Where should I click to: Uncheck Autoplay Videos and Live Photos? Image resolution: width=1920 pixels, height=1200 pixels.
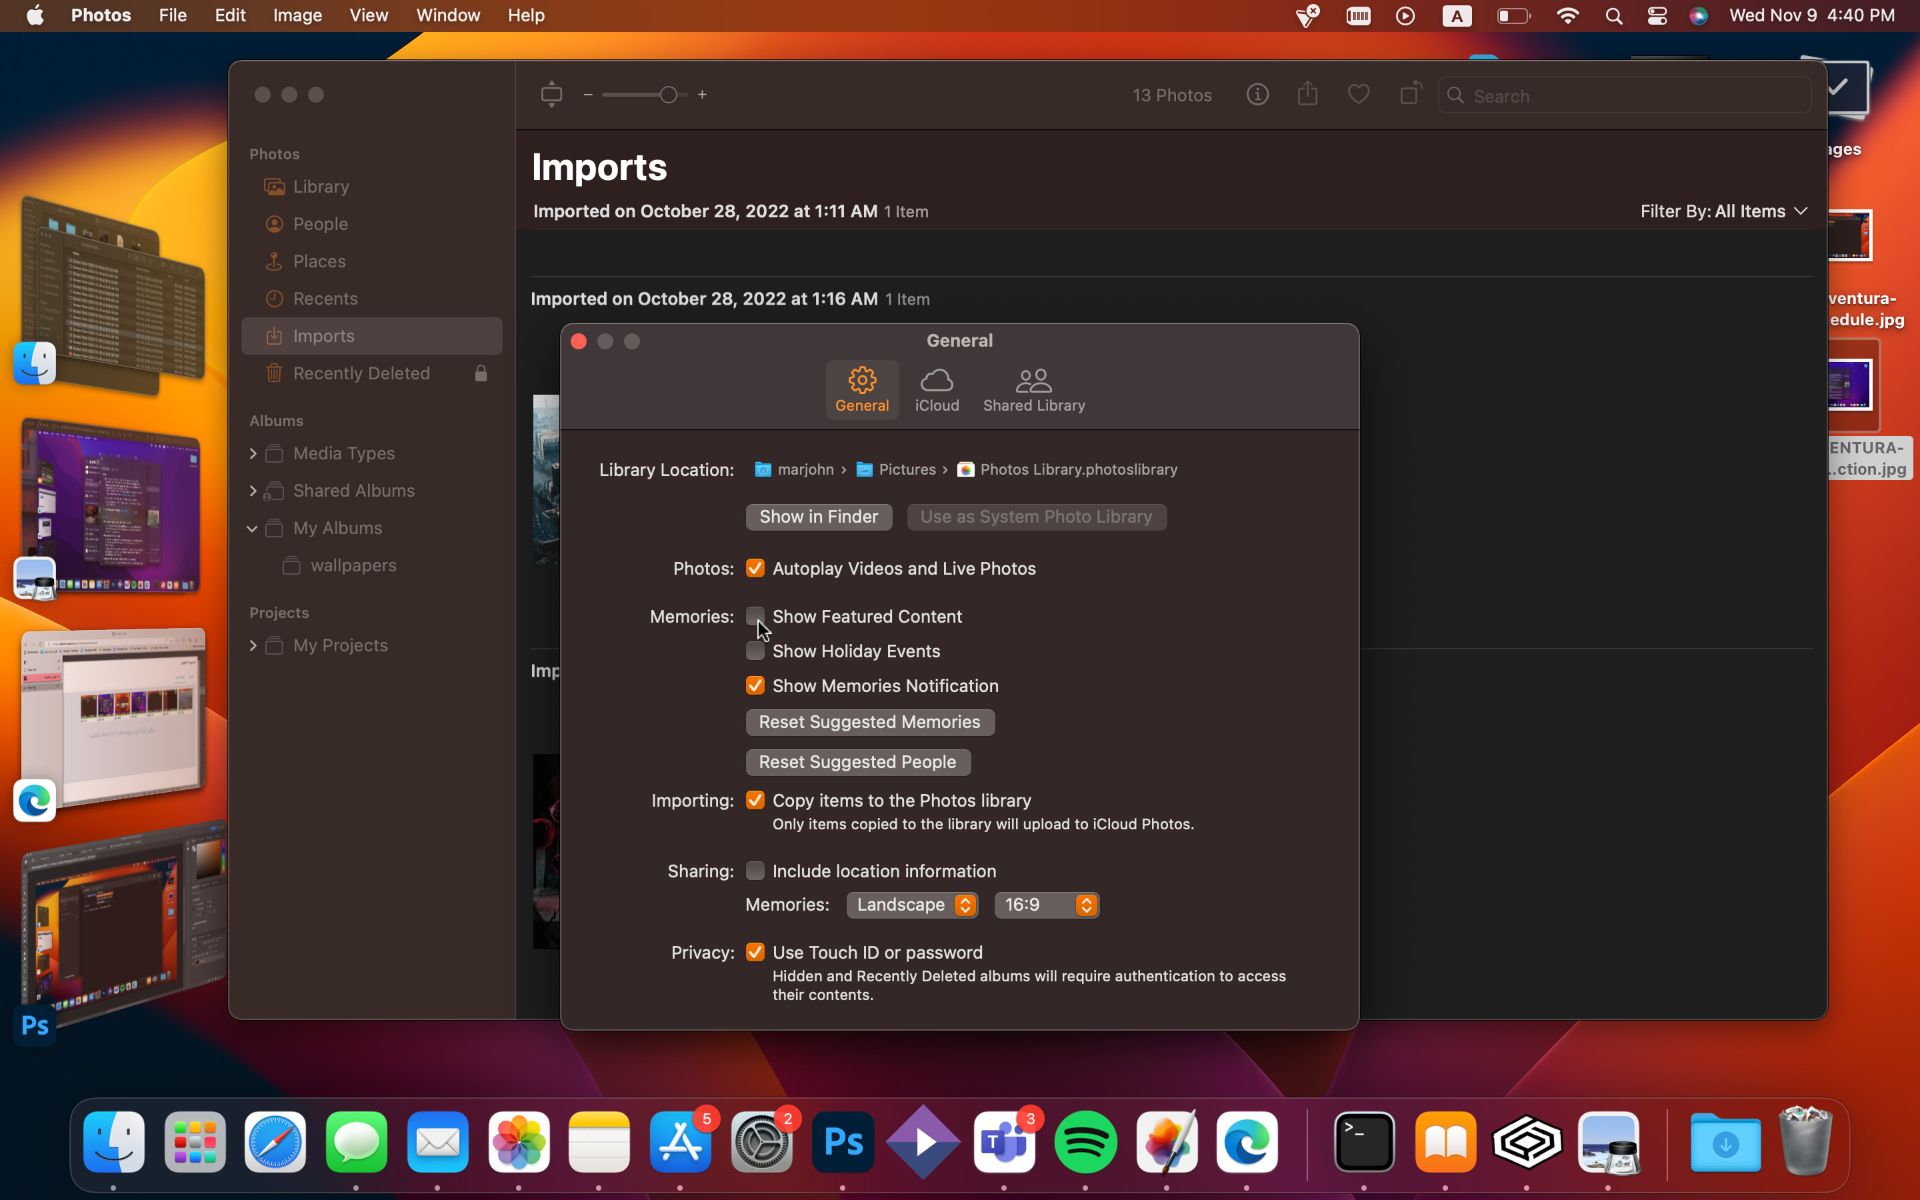coord(755,568)
